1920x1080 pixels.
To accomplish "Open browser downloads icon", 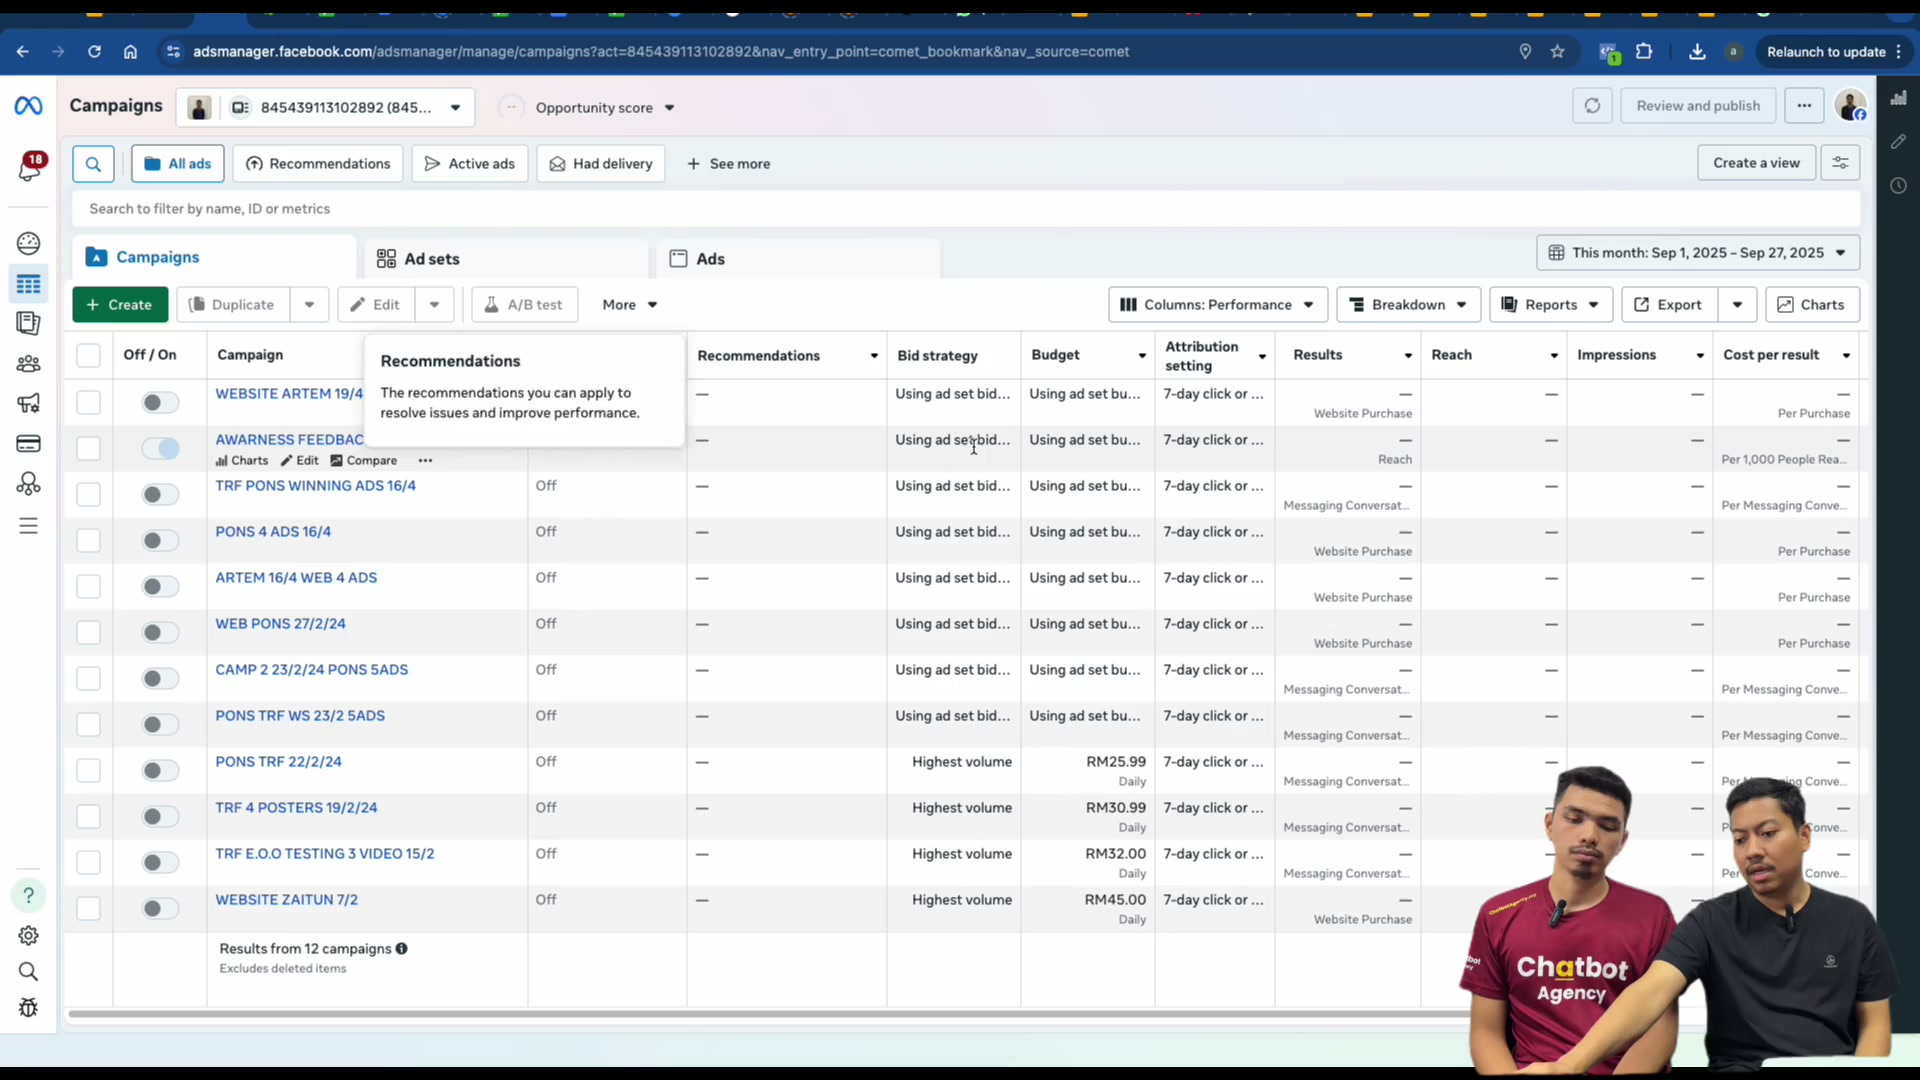I will (1697, 52).
